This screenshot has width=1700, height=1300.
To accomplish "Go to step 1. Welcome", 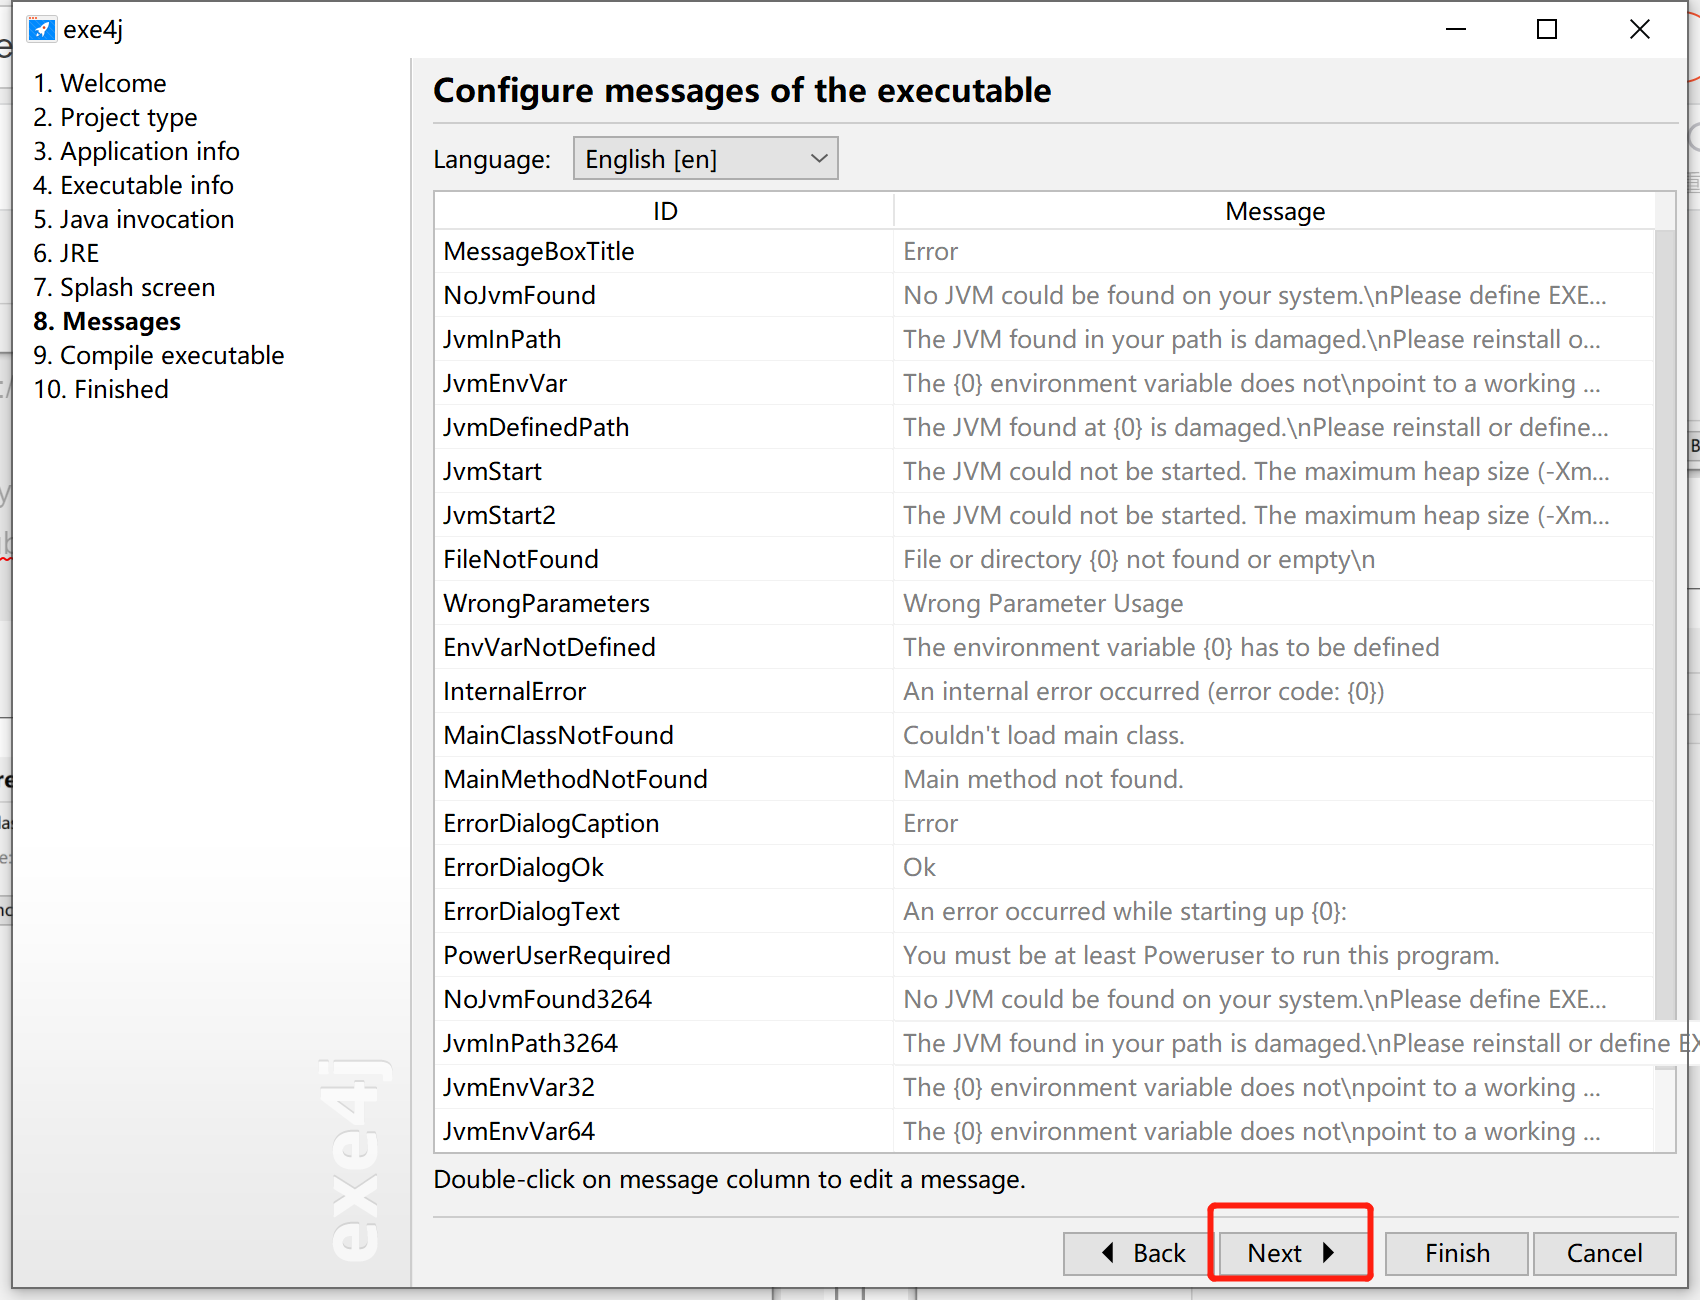I will (100, 83).
